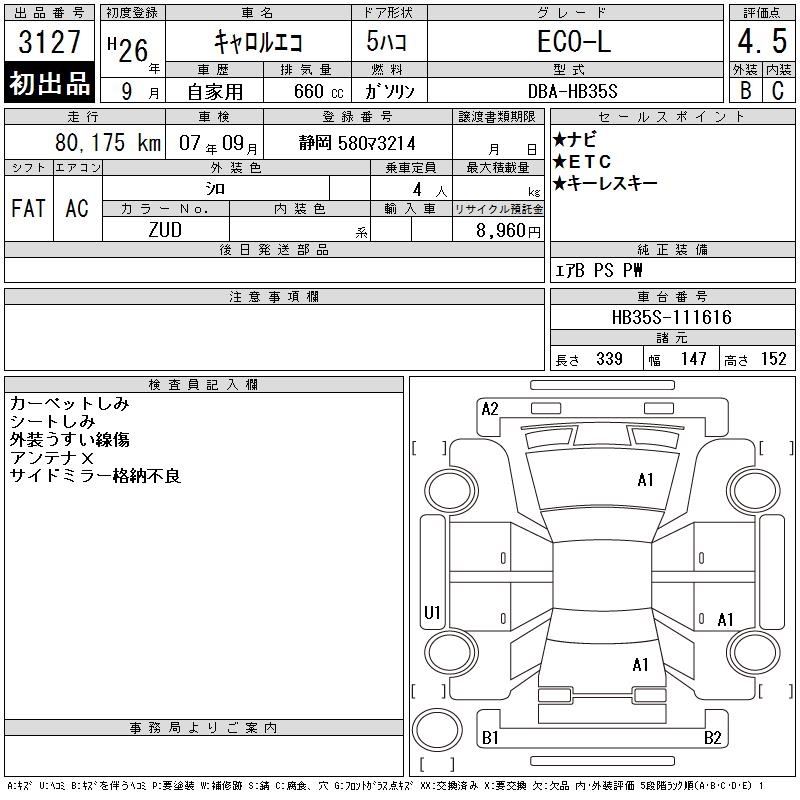Click the A1 mark on right rear door

[726, 620]
